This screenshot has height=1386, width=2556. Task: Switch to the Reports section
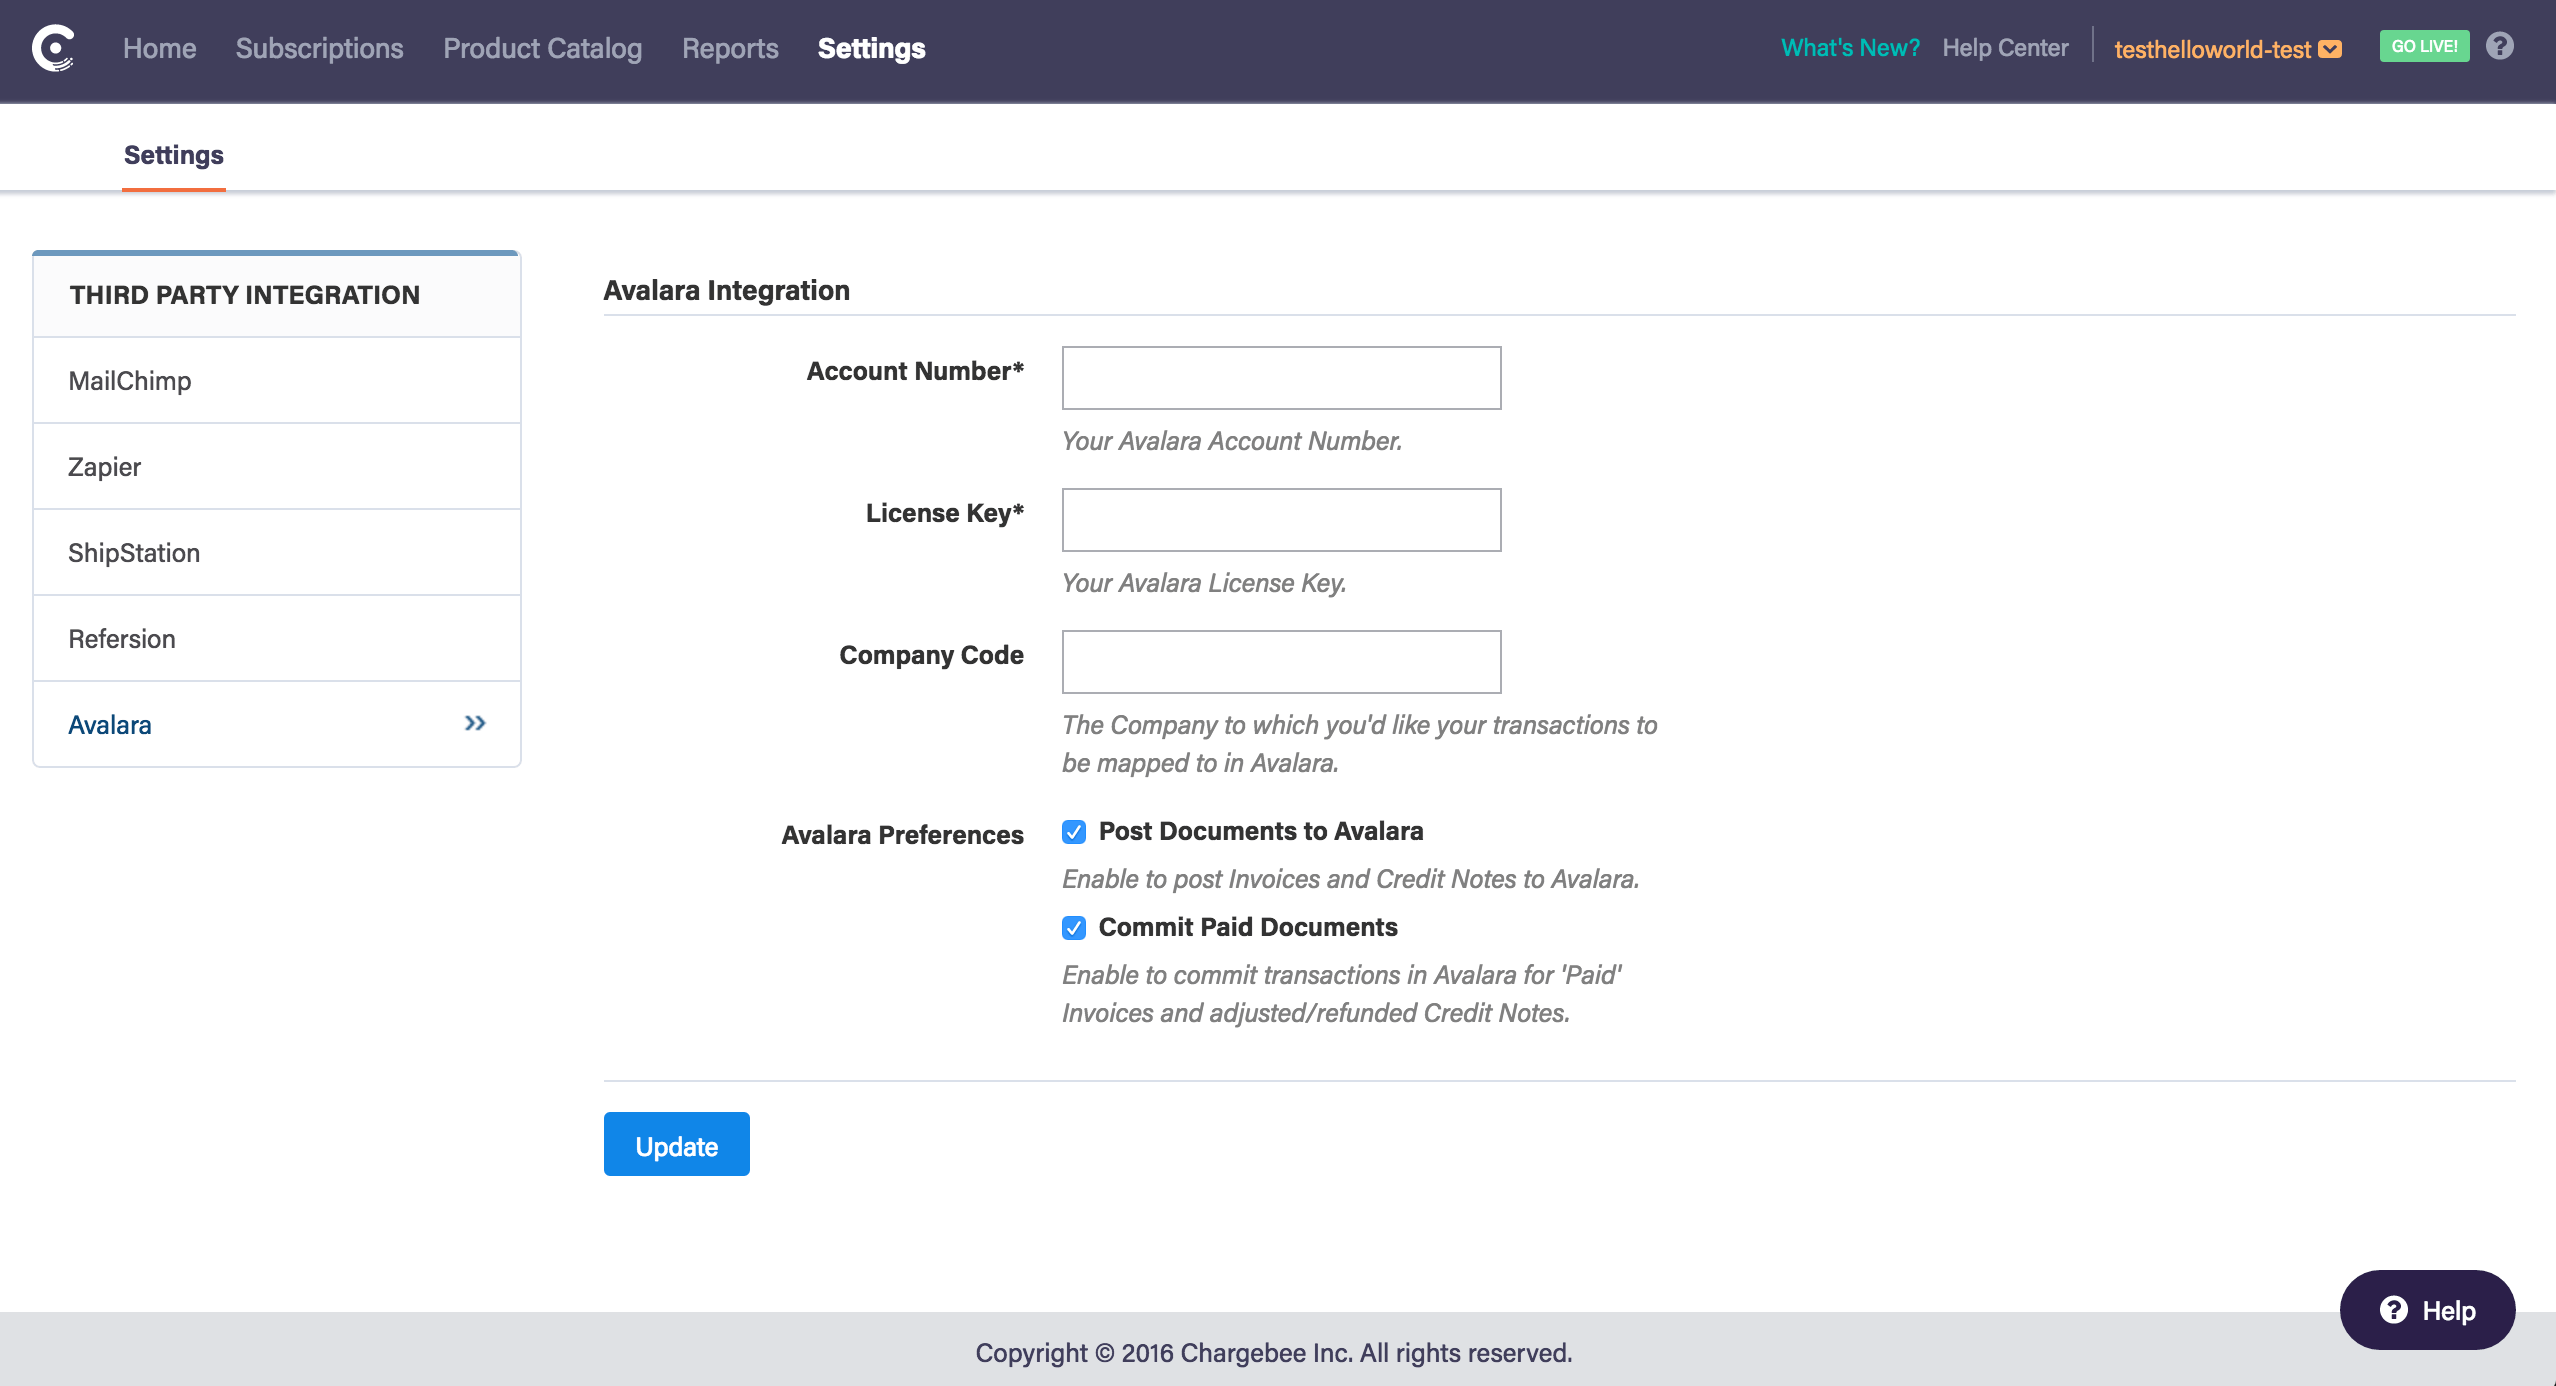click(730, 48)
